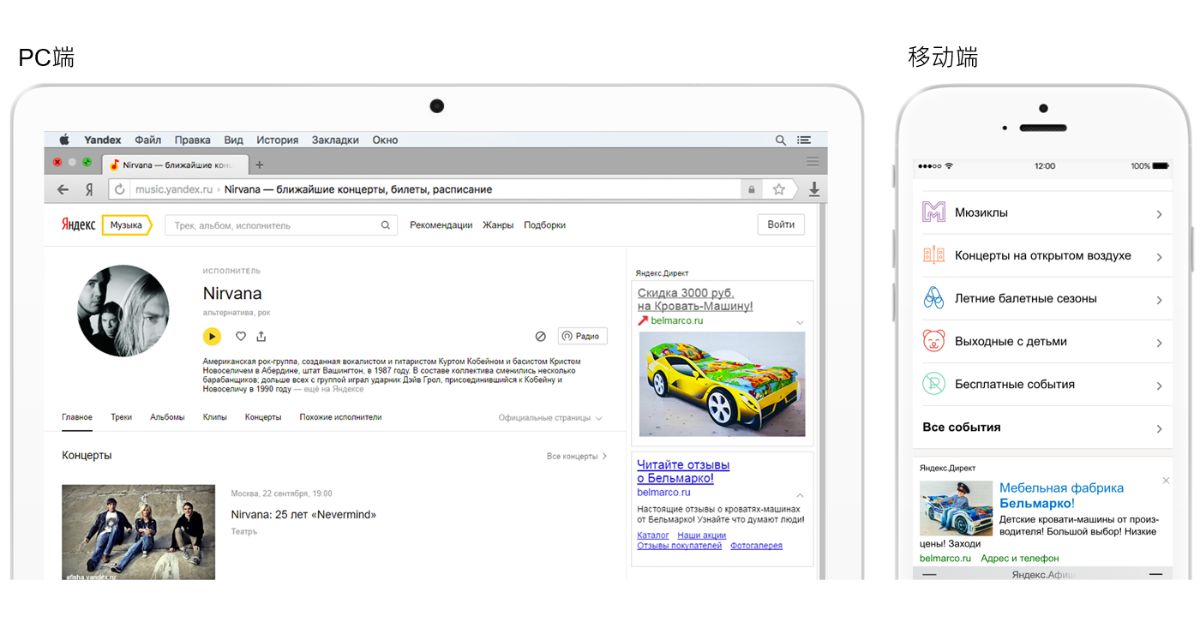Open the Все концерты link
The image size is (1200, 630).
577,456
